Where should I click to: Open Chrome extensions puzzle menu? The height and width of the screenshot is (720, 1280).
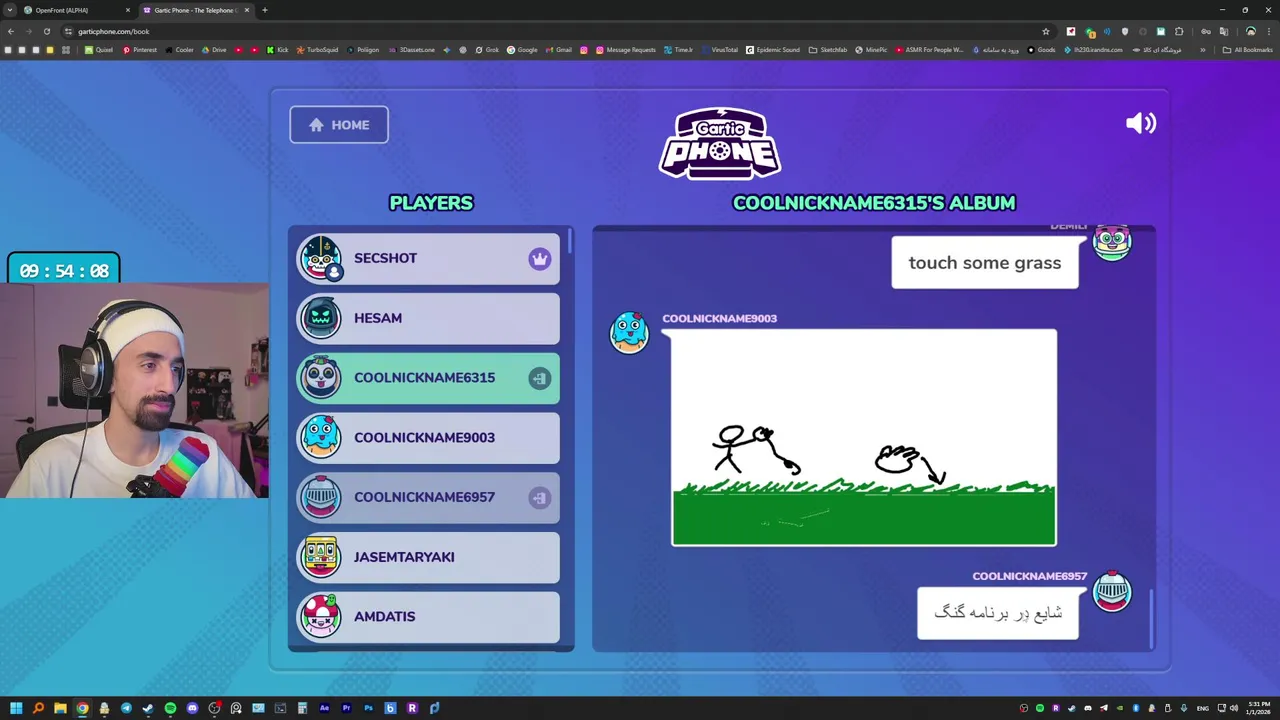tap(1179, 31)
